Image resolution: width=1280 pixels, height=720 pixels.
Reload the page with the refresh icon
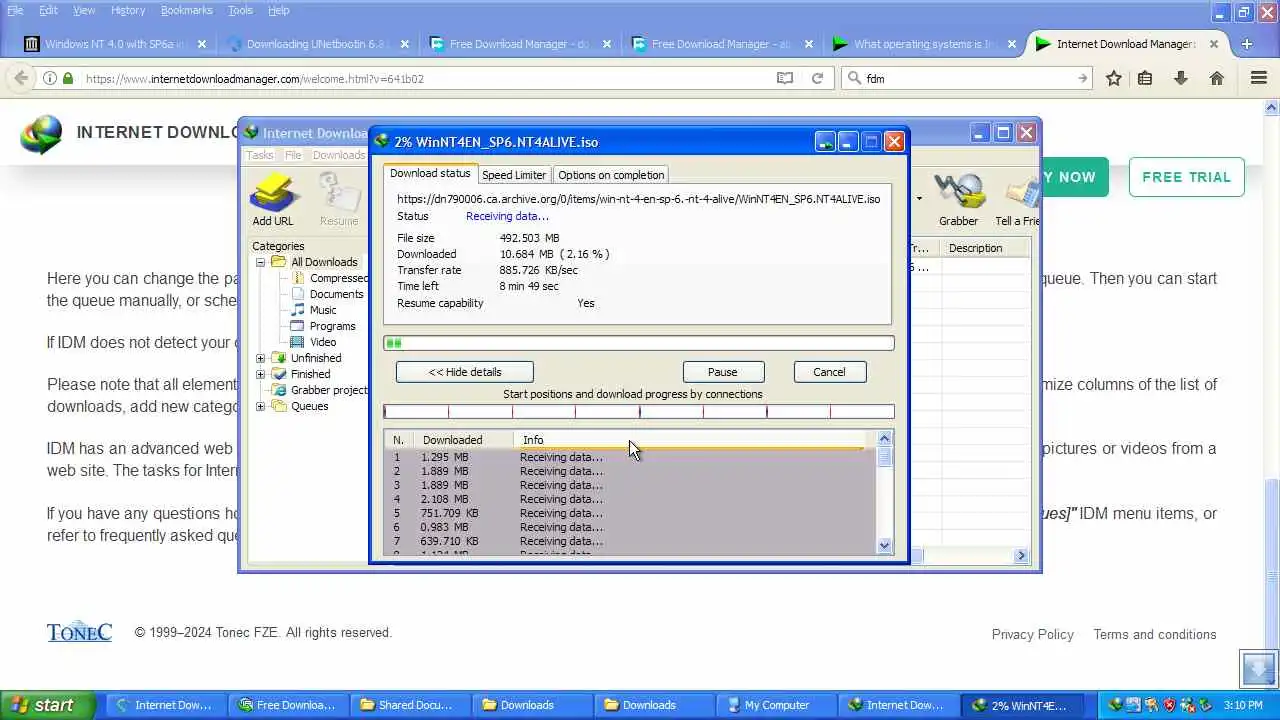(817, 78)
